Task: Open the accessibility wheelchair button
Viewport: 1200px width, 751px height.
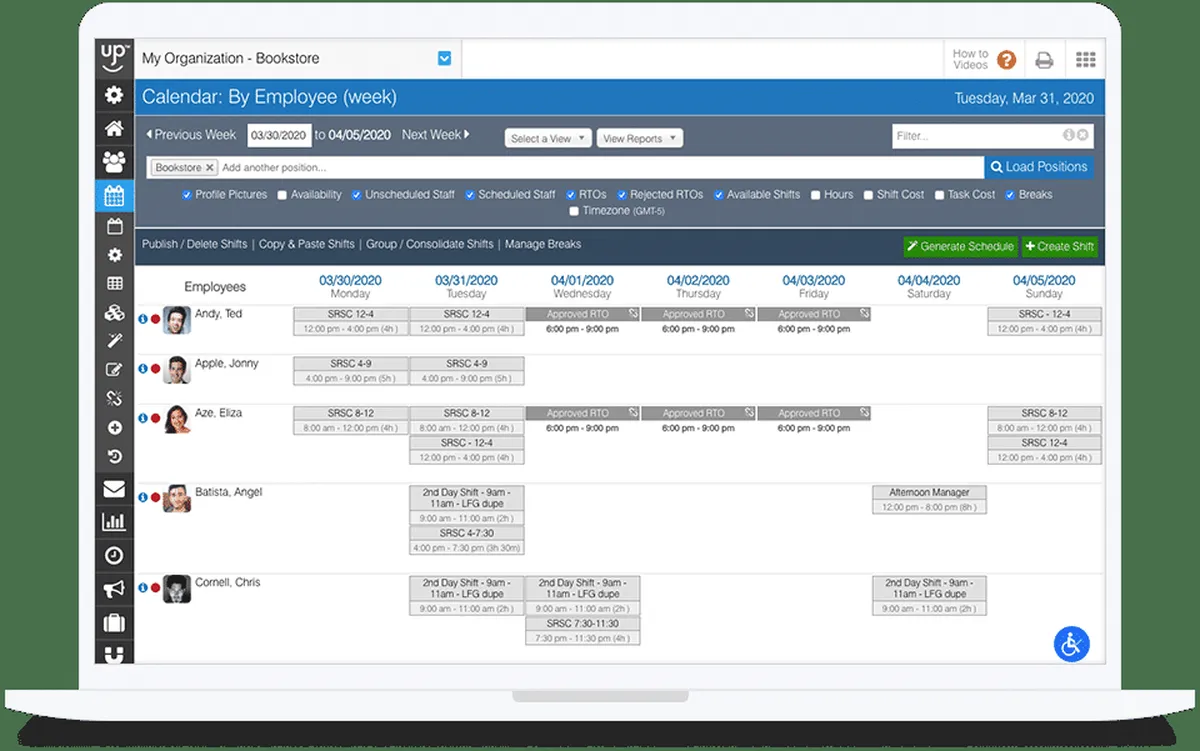Action: (x=1072, y=644)
